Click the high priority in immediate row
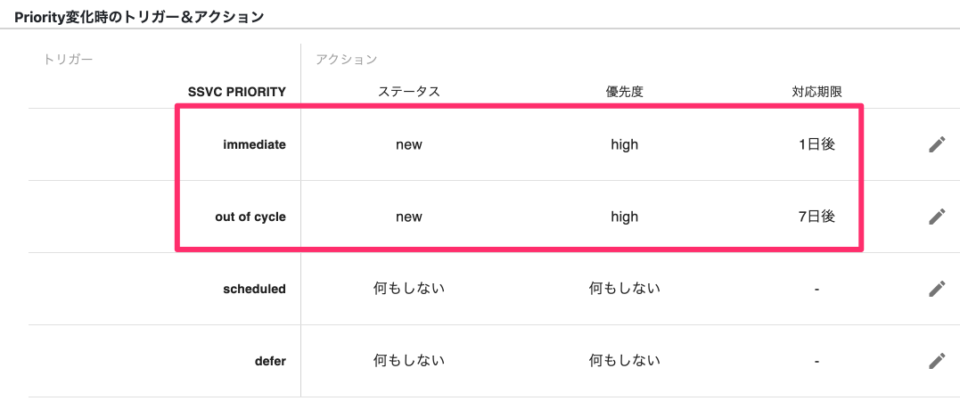 624,145
